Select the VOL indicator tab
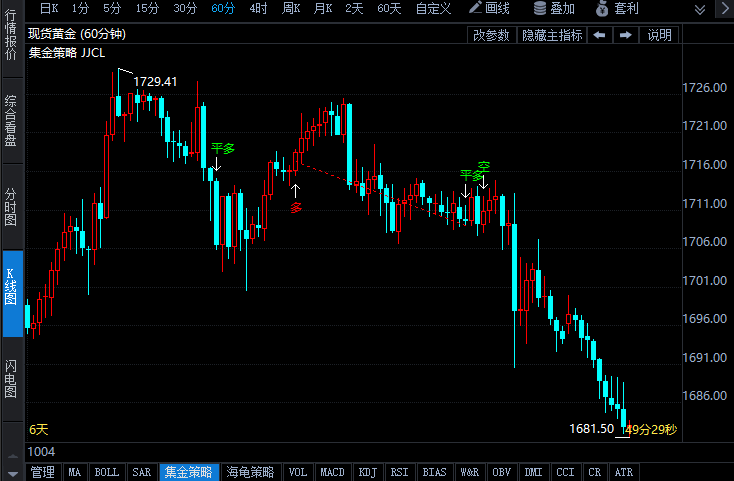Viewport: 734px width, 481px height. 298,472
